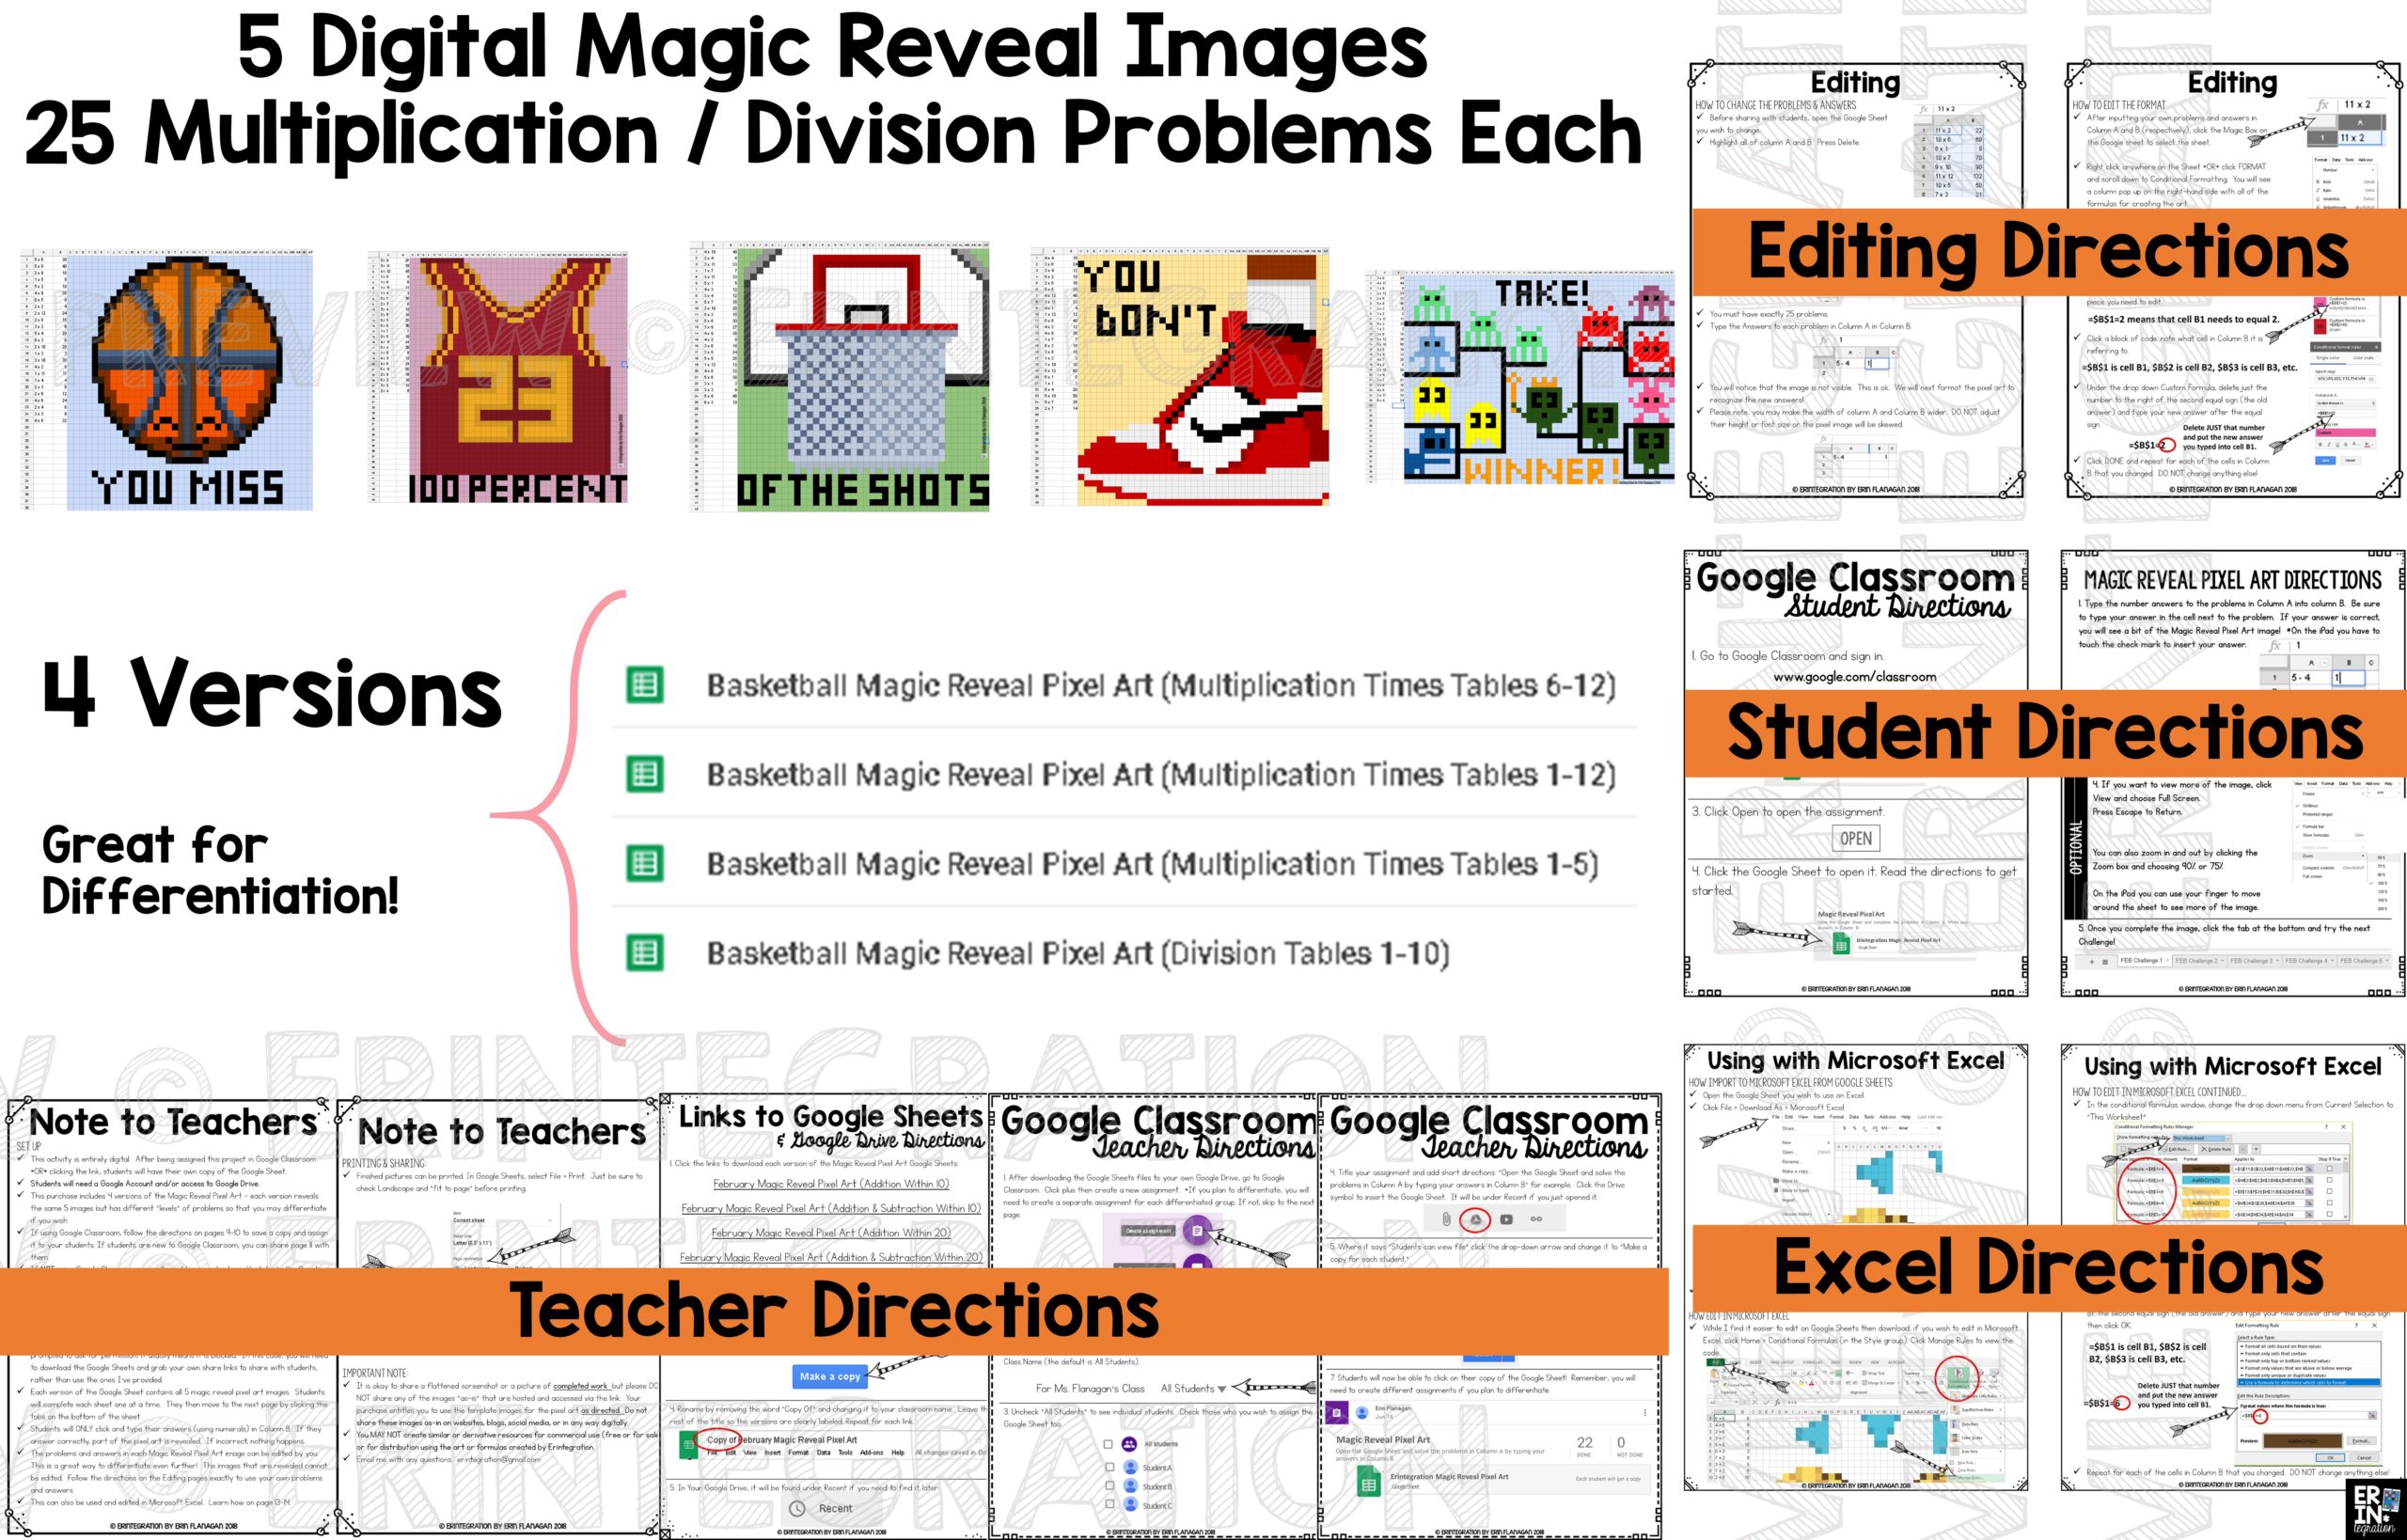
Task: Check the Student B checkbox
Action: point(1110,1486)
